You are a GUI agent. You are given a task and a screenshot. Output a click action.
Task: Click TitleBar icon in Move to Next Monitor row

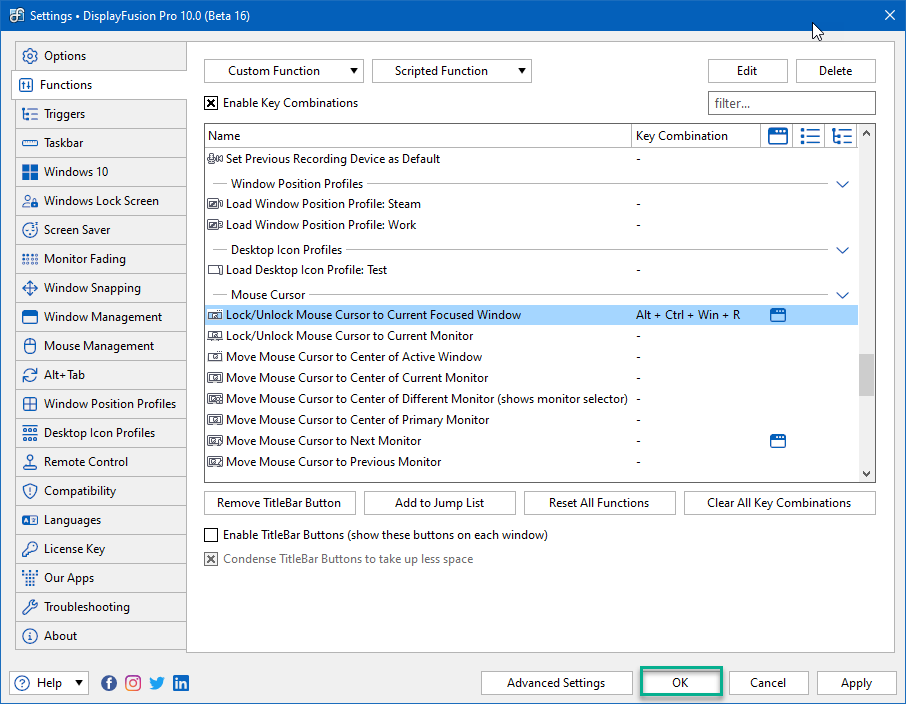[778, 441]
